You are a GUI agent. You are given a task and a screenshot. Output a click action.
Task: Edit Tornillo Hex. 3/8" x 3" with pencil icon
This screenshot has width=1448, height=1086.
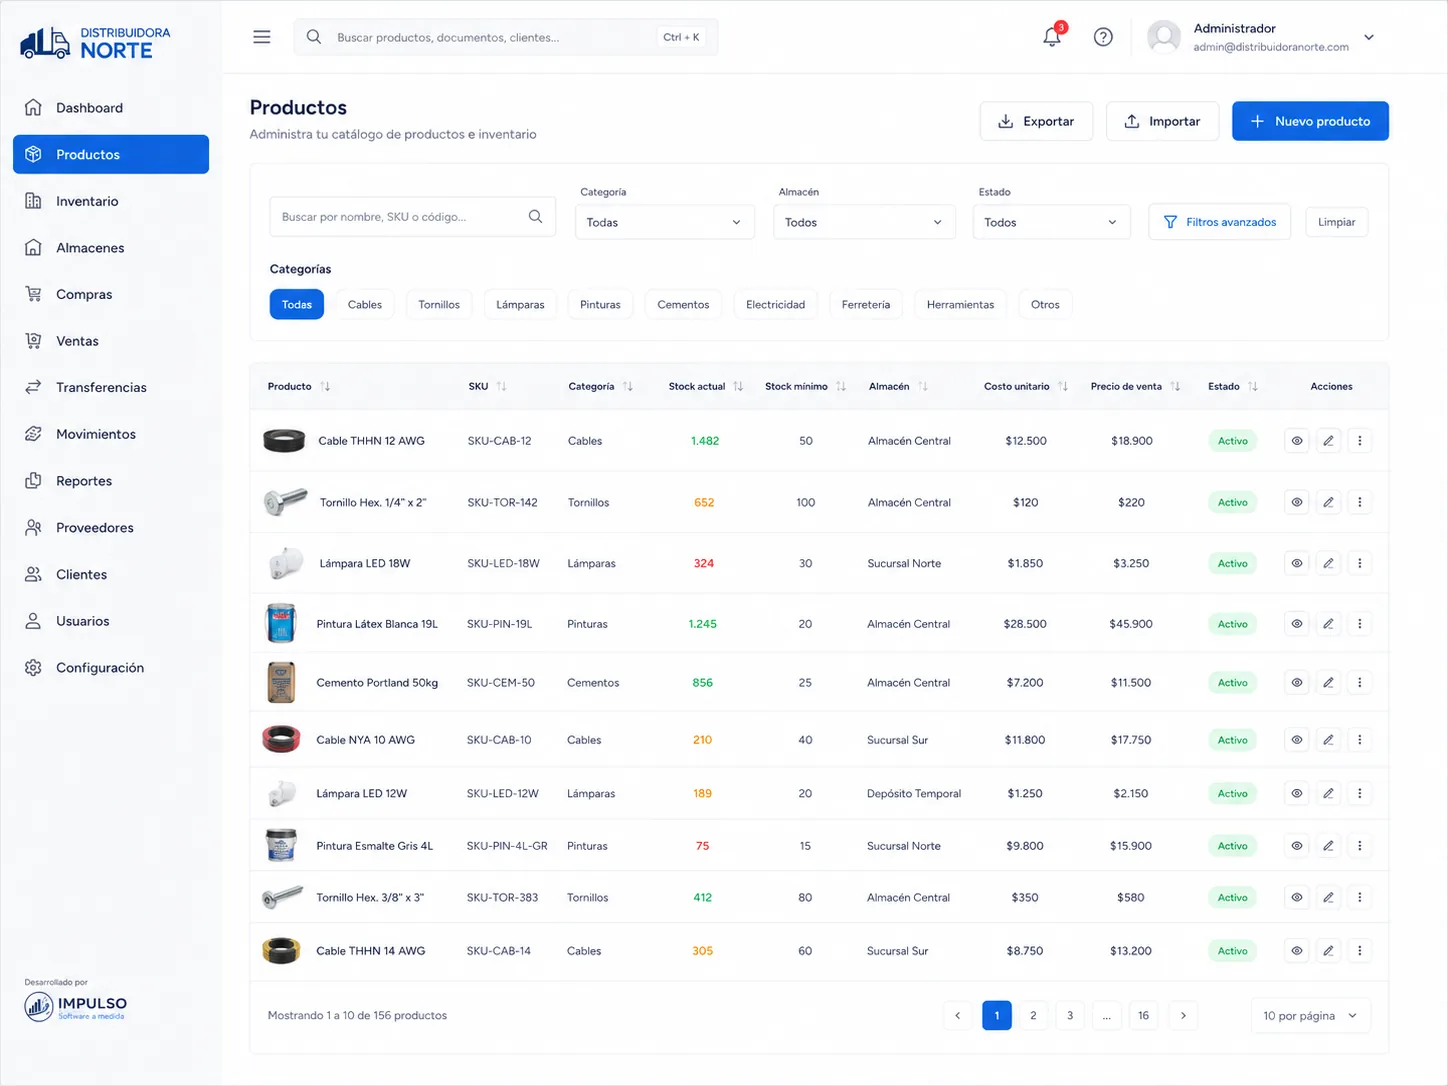(1328, 898)
